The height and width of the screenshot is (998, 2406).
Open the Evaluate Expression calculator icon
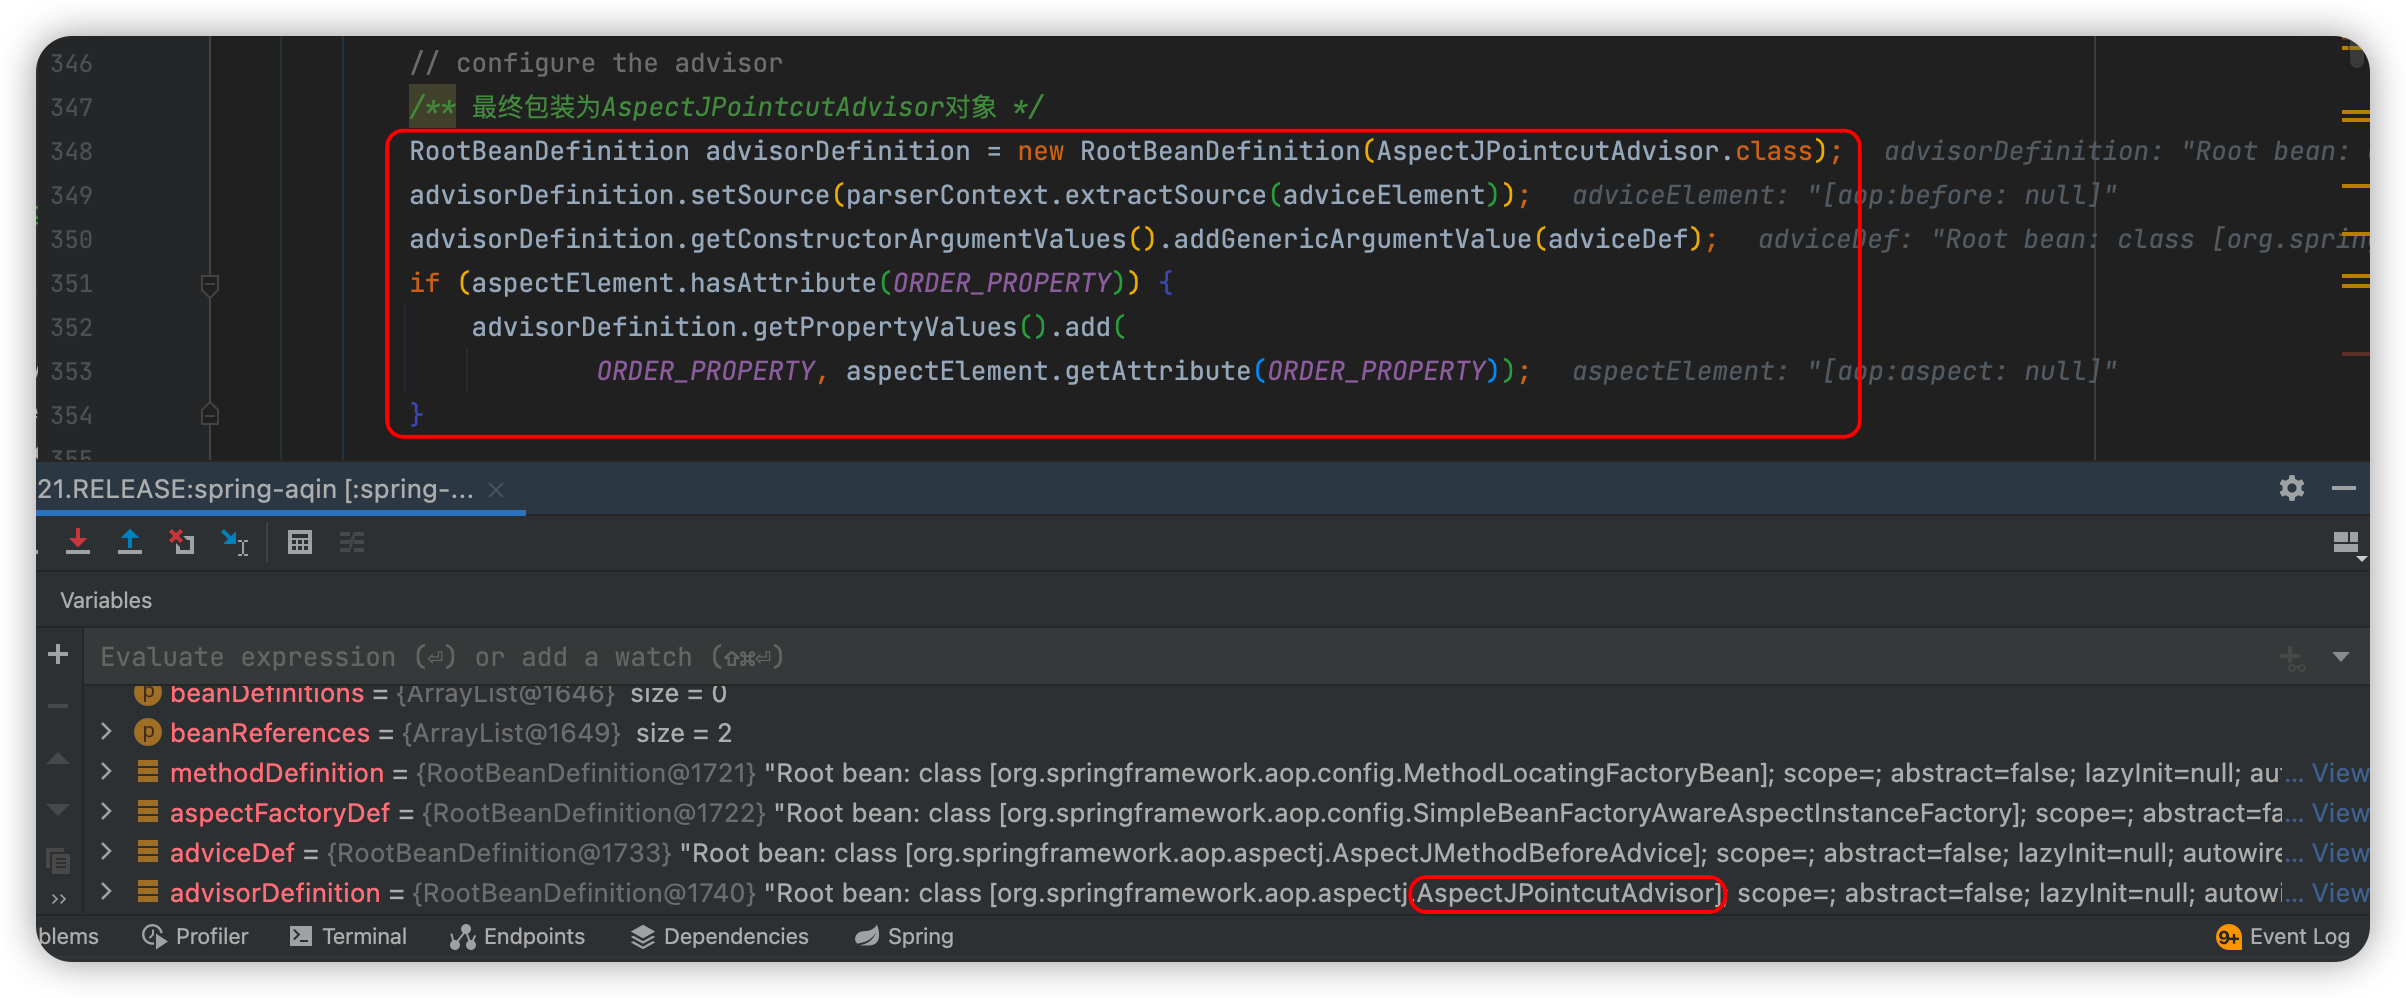pyautogui.click(x=300, y=542)
